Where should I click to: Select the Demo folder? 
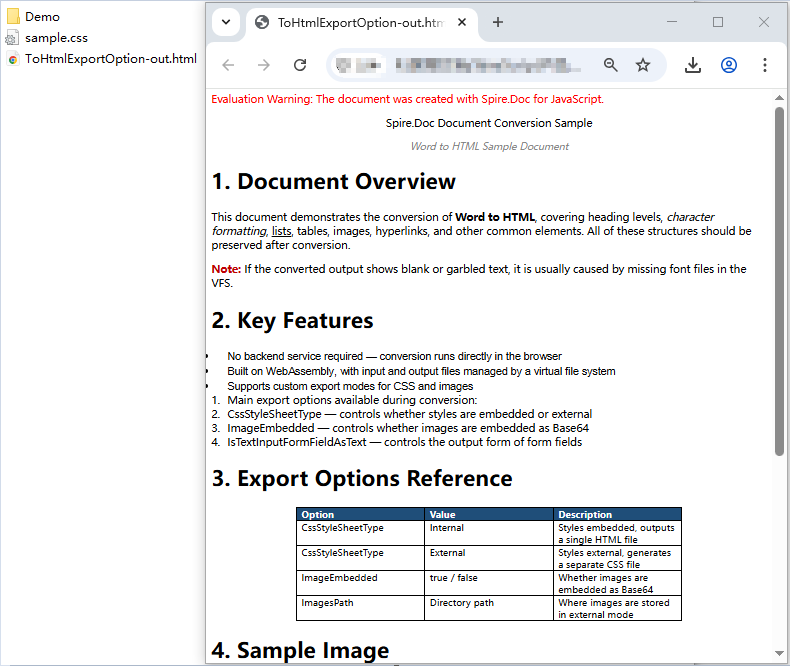[33, 17]
